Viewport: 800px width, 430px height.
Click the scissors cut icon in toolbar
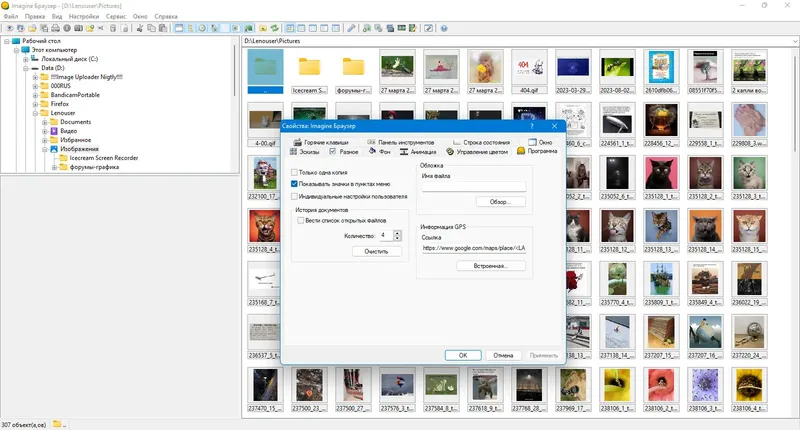click(x=140, y=28)
